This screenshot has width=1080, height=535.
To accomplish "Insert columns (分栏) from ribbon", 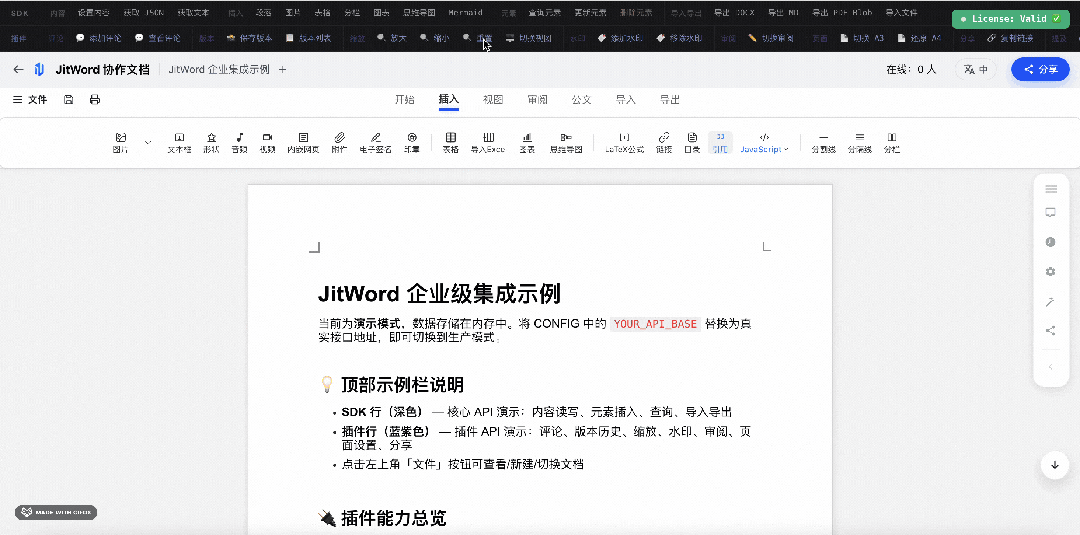I will click(892, 143).
